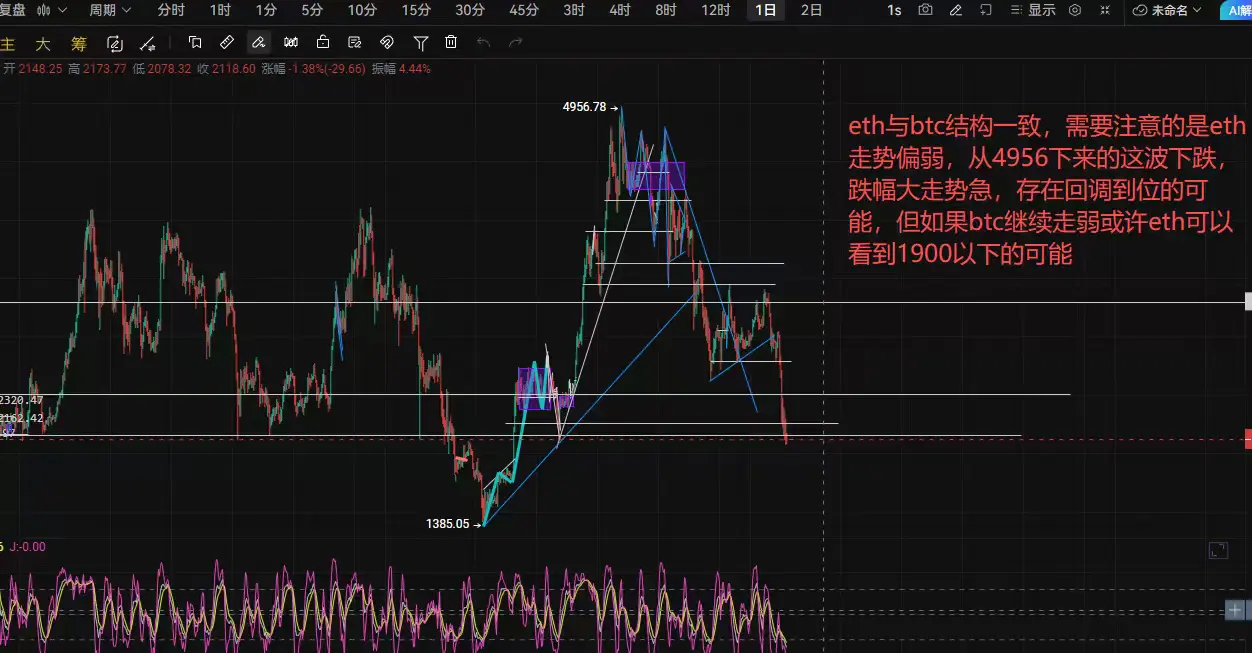
Task: Select the active 1日 timeframe
Action: click(766, 10)
